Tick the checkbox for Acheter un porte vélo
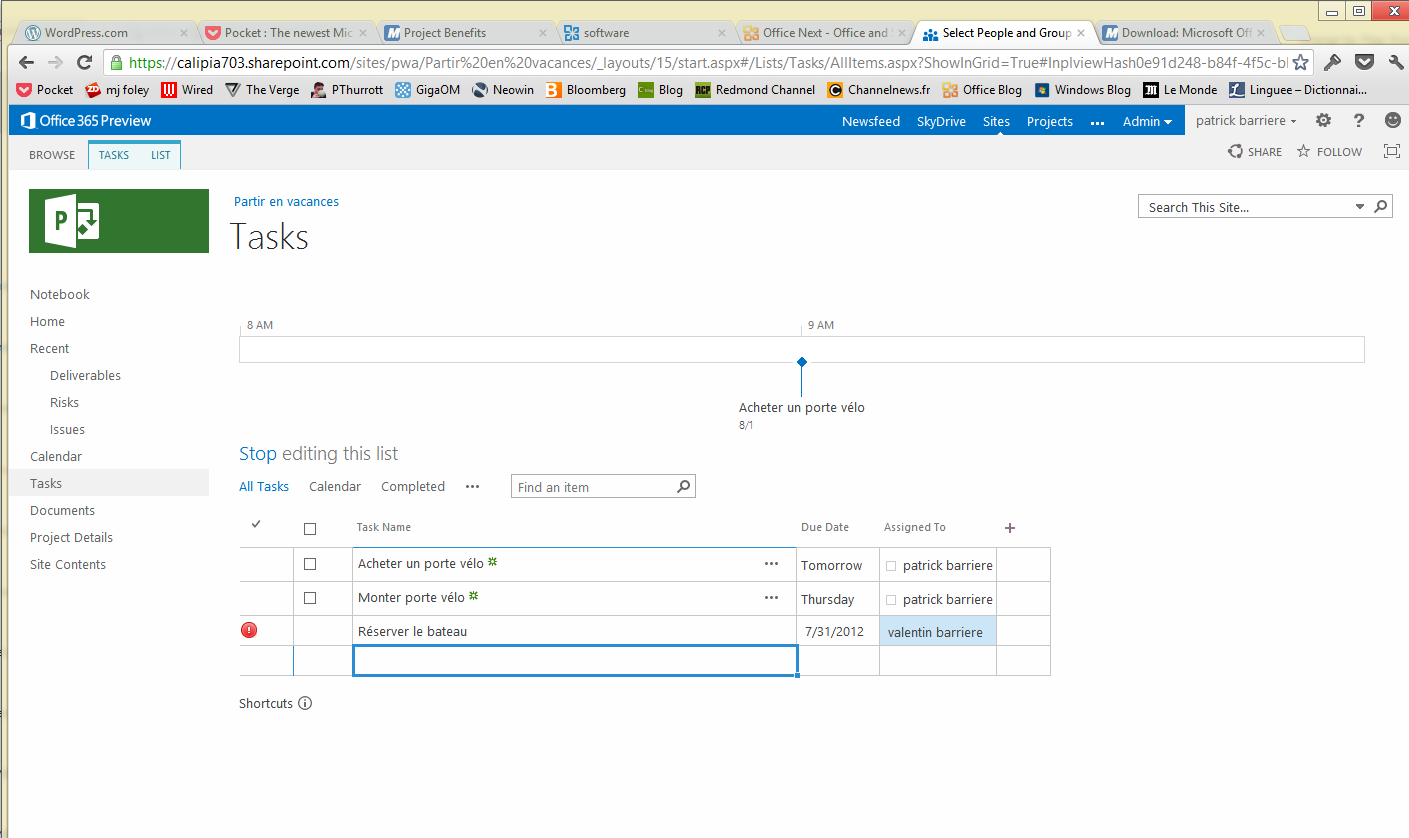1409x838 pixels. coord(310,564)
